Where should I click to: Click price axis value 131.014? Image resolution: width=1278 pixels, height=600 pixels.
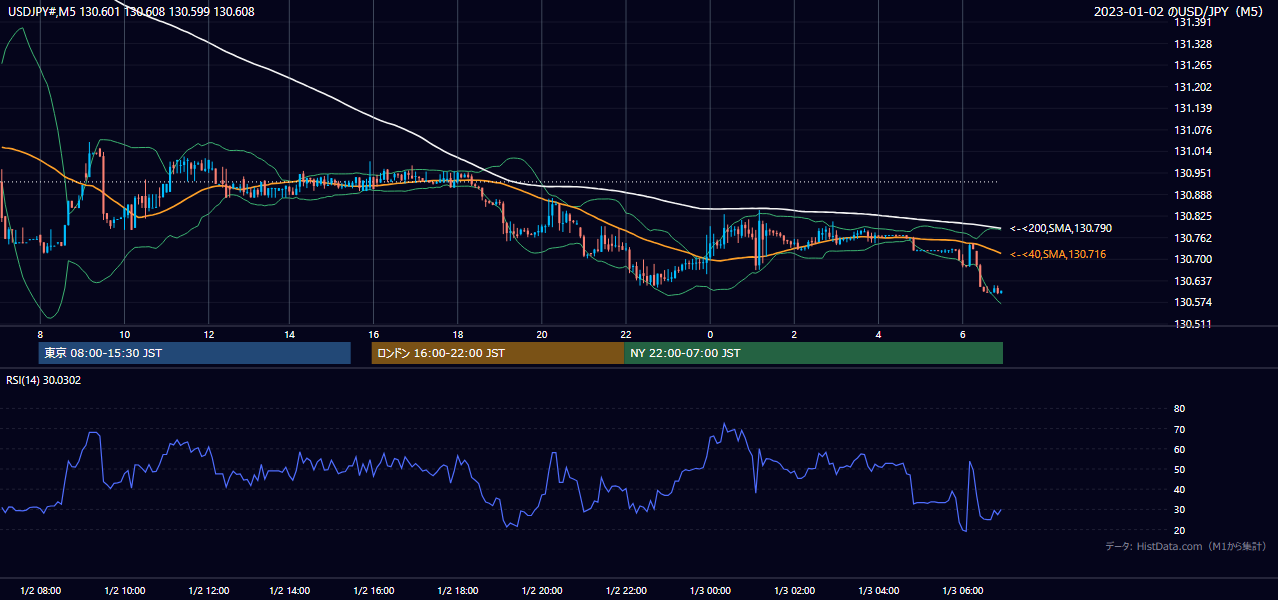pos(1192,151)
